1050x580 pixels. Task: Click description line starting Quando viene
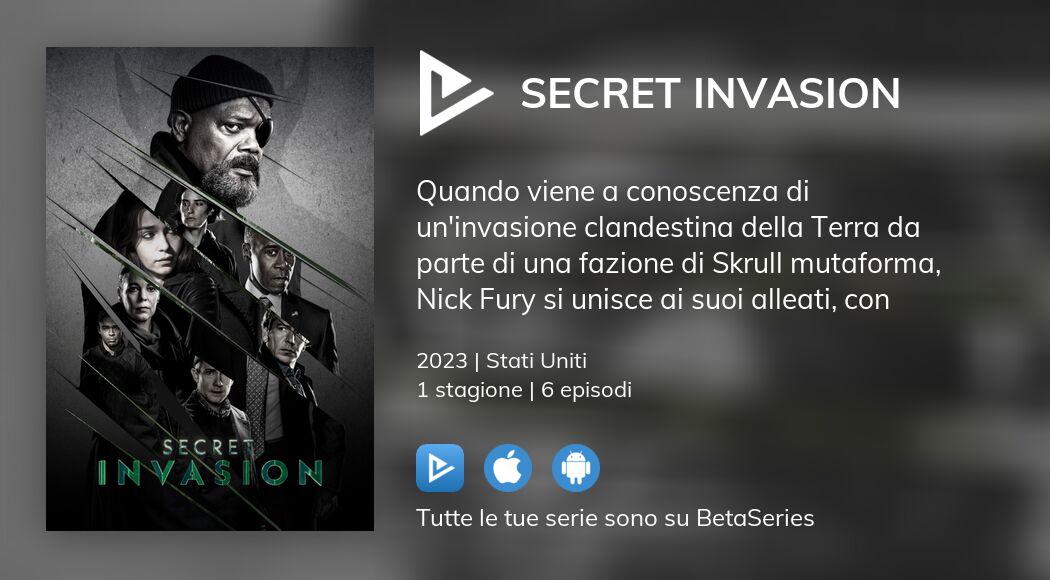pos(613,192)
